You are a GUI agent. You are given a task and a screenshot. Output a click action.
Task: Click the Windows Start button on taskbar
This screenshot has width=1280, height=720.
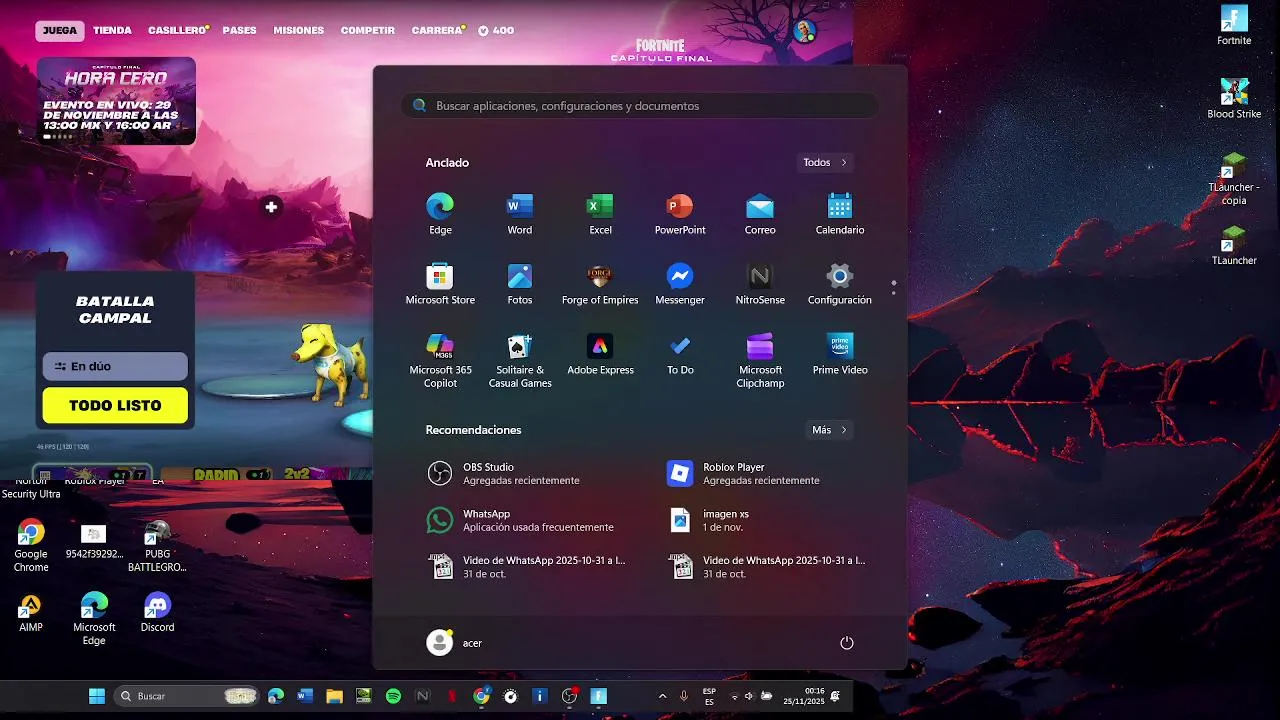tap(97, 696)
